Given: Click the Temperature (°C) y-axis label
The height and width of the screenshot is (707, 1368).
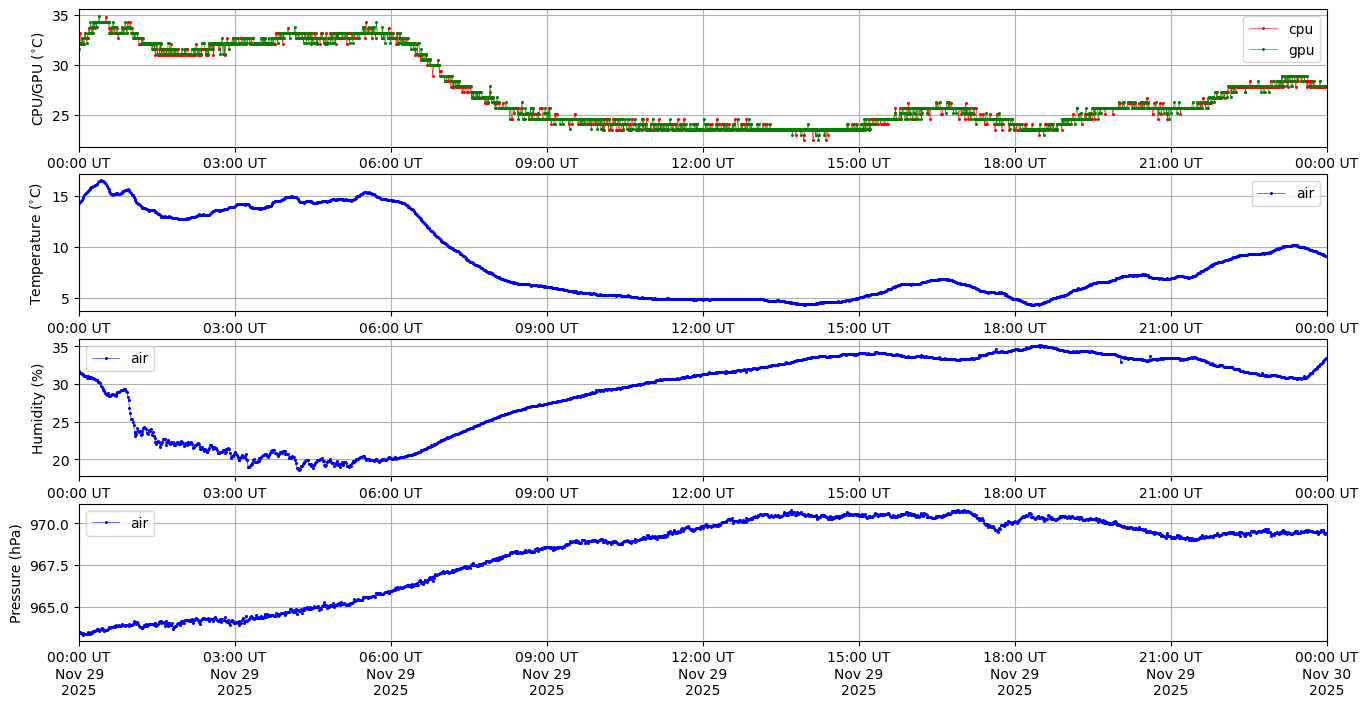Looking at the screenshot, I should [x=37, y=243].
